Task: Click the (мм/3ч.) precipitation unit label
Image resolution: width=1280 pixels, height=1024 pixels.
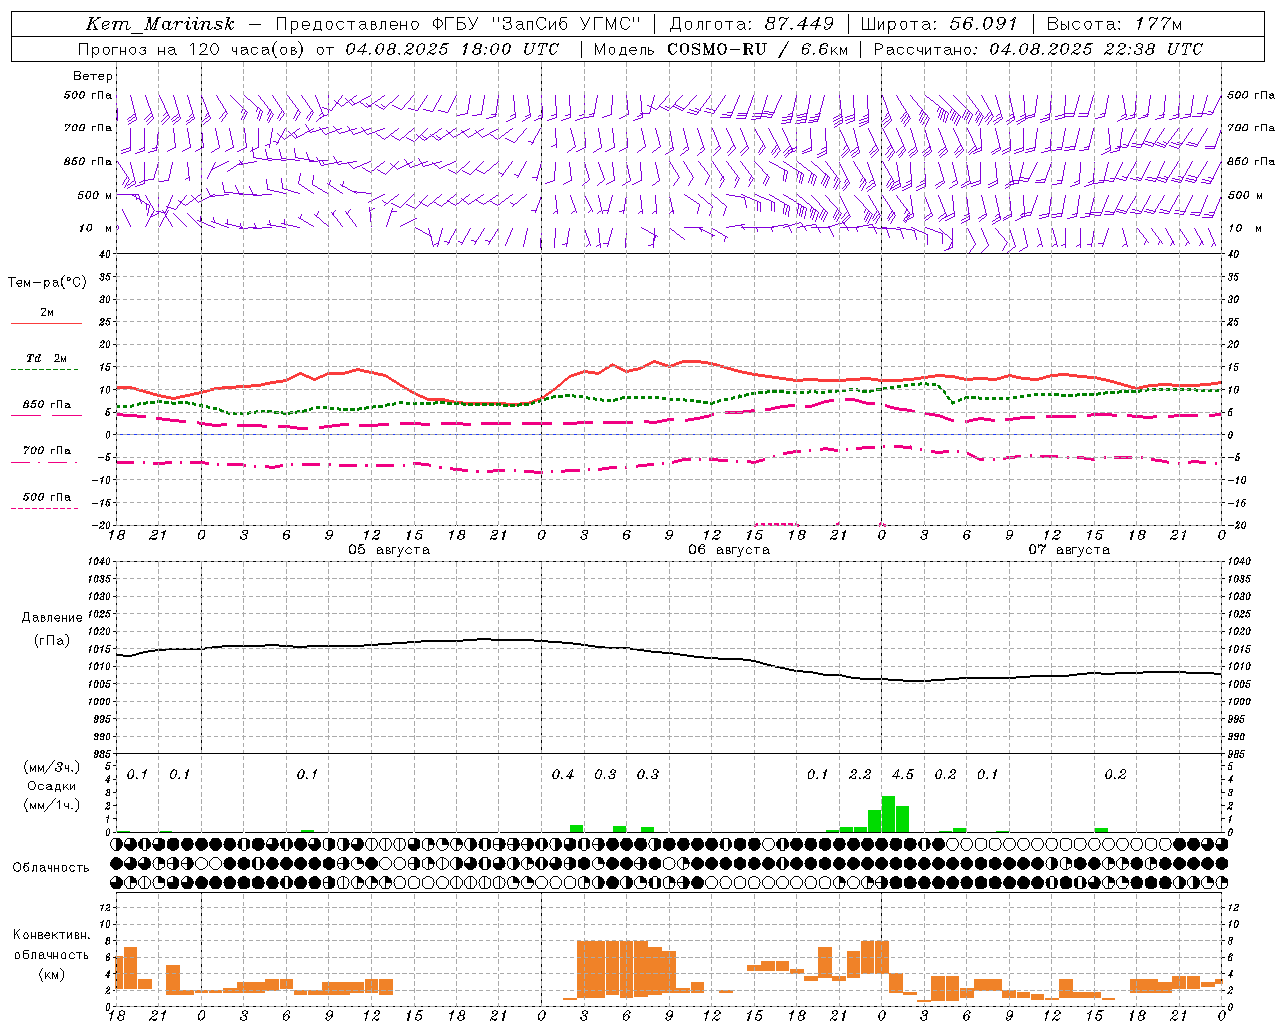Action: pos(52,767)
